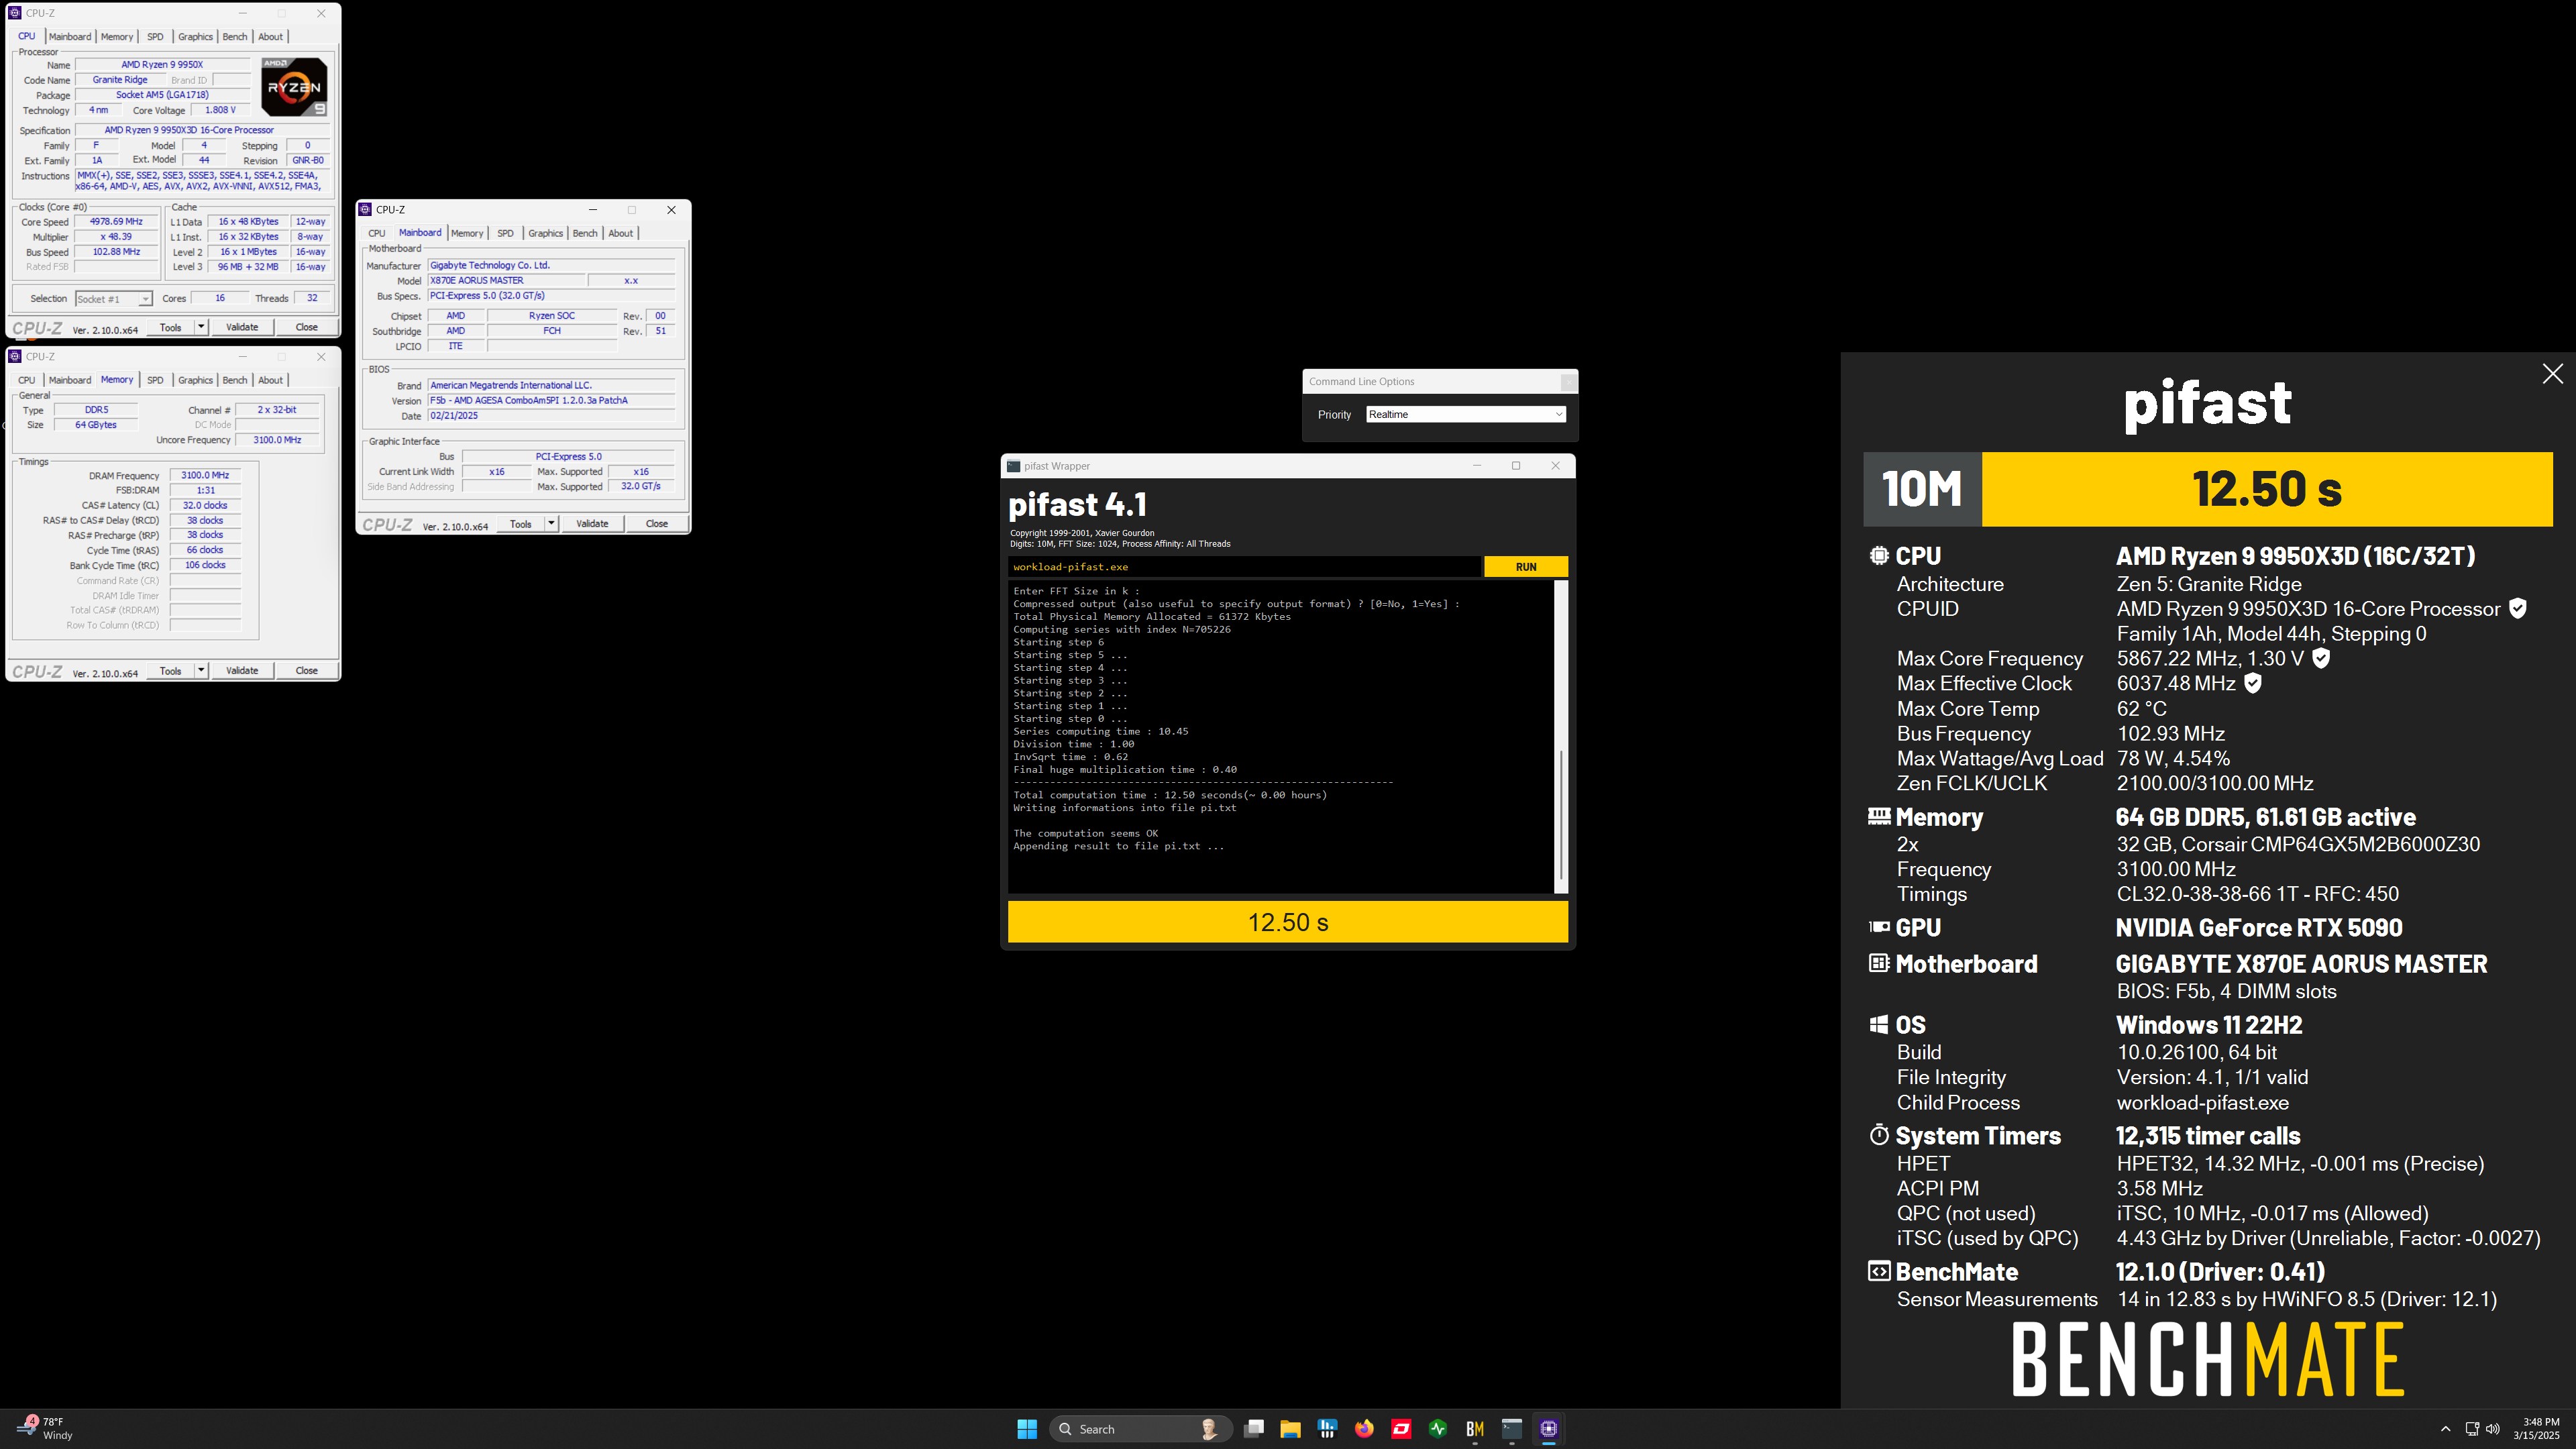This screenshot has width=2576, height=1449.
Task: Click Validate in the CPU-Z Mainboard window
Action: point(592,524)
